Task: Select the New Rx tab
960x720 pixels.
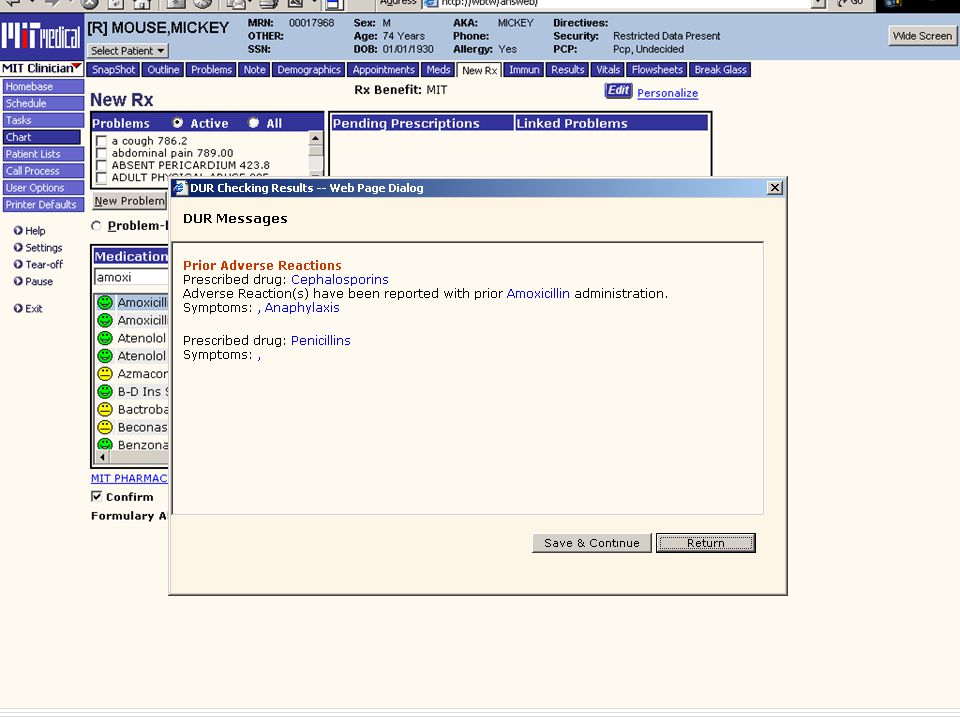Action: [479, 70]
